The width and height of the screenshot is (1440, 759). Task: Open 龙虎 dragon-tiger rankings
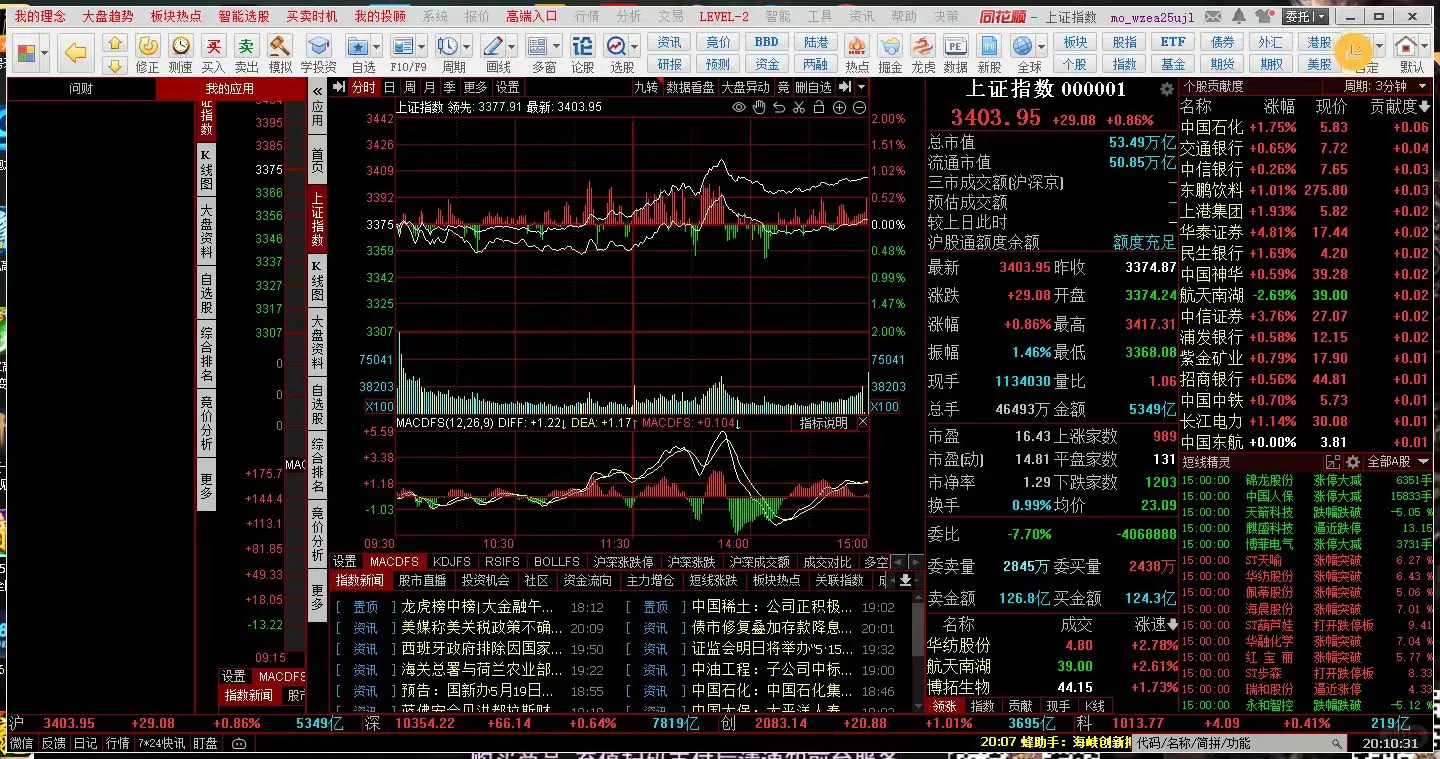coord(922,48)
